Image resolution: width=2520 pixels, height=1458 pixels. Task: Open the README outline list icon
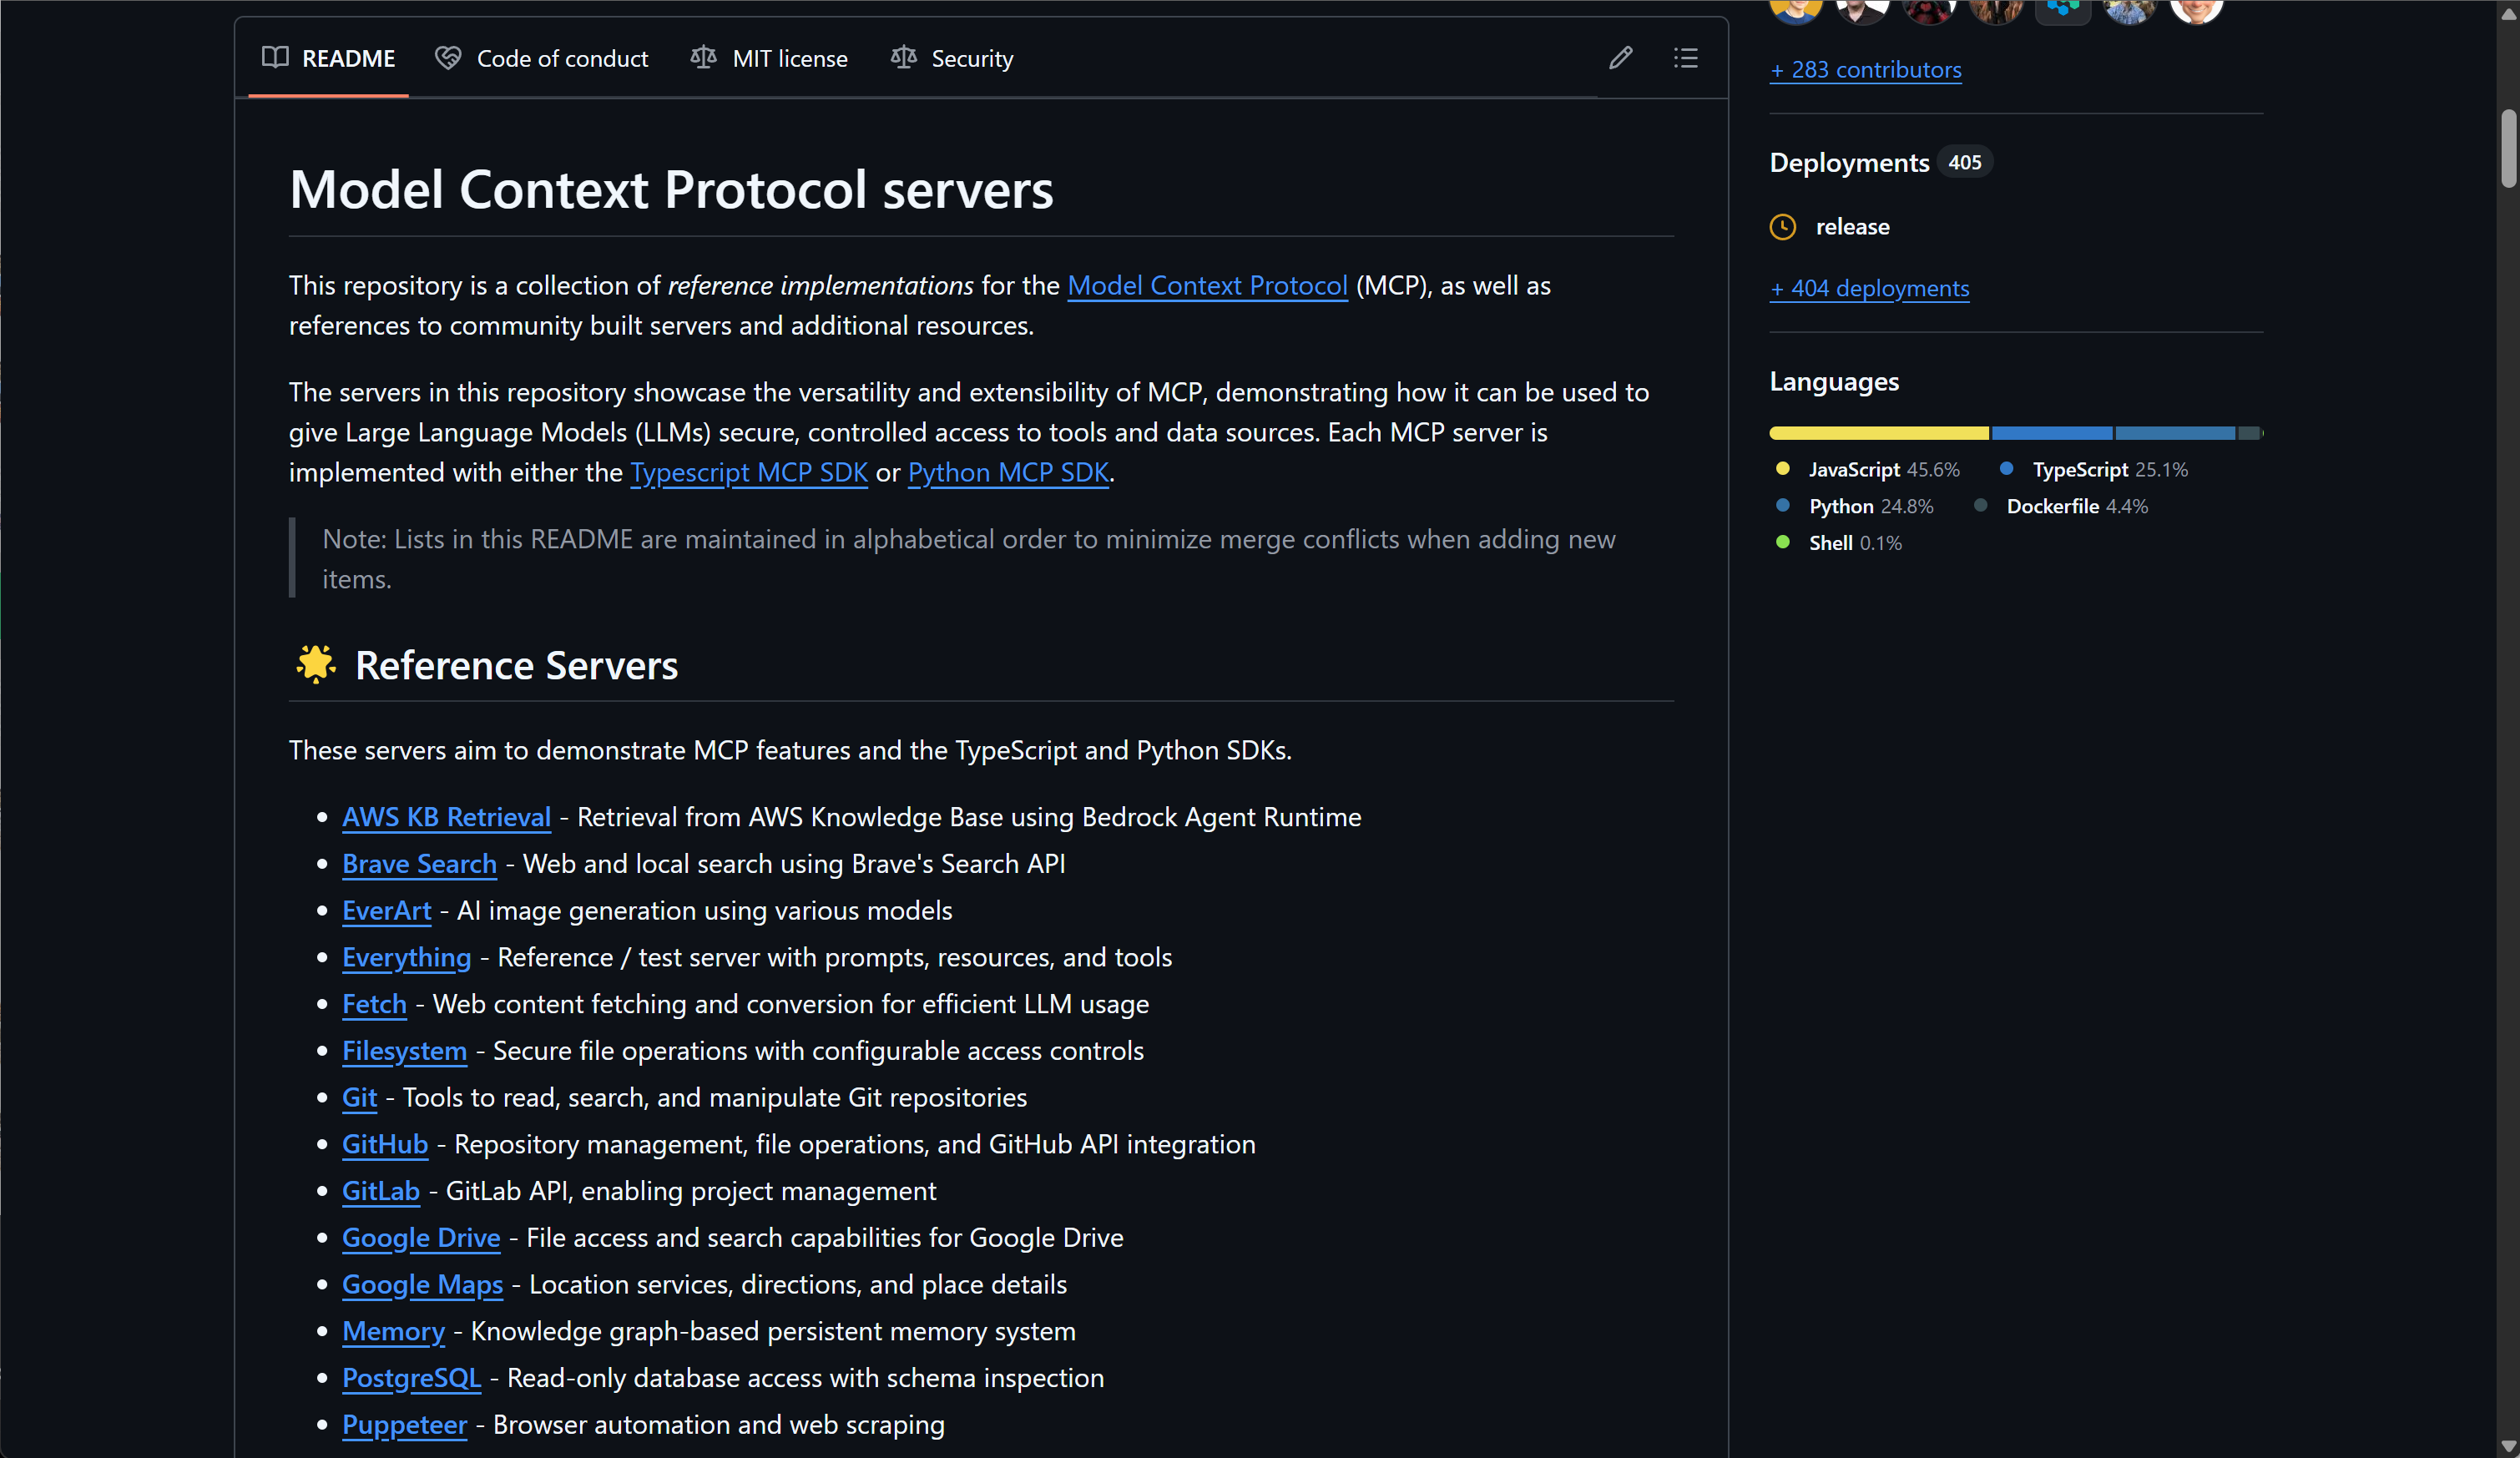click(1685, 58)
